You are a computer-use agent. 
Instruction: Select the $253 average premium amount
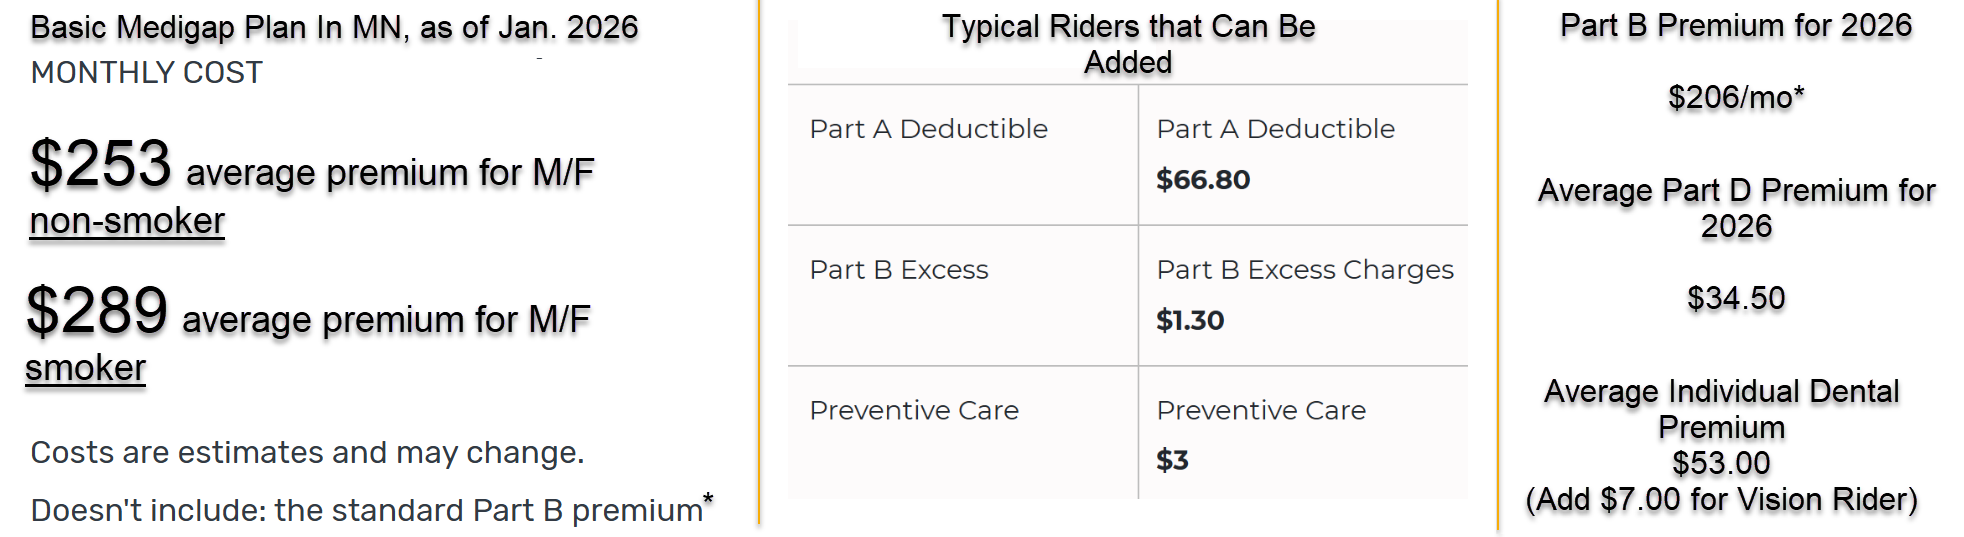[x=101, y=164]
